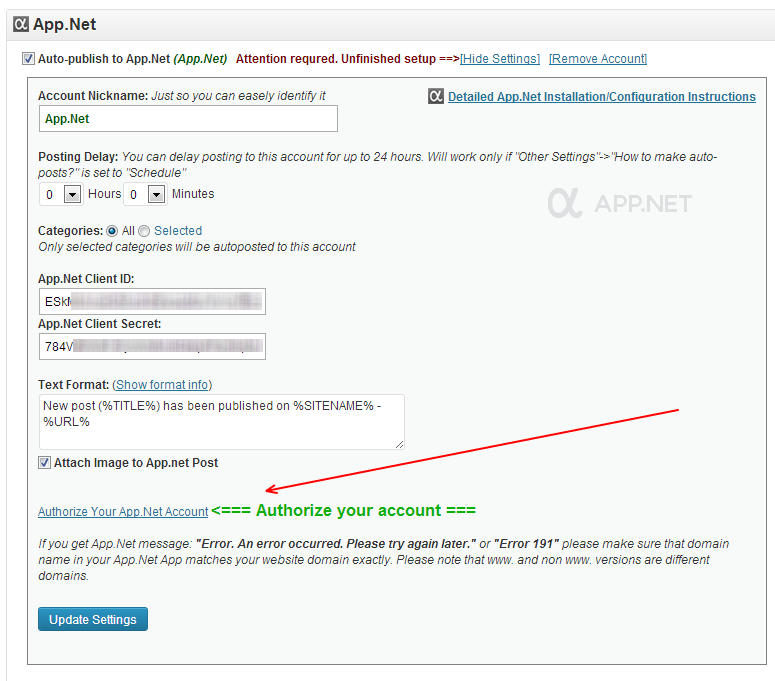The width and height of the screenshot is (775, 681).
Task: Click inside the Text Format textarea
Action: [222, 422]
